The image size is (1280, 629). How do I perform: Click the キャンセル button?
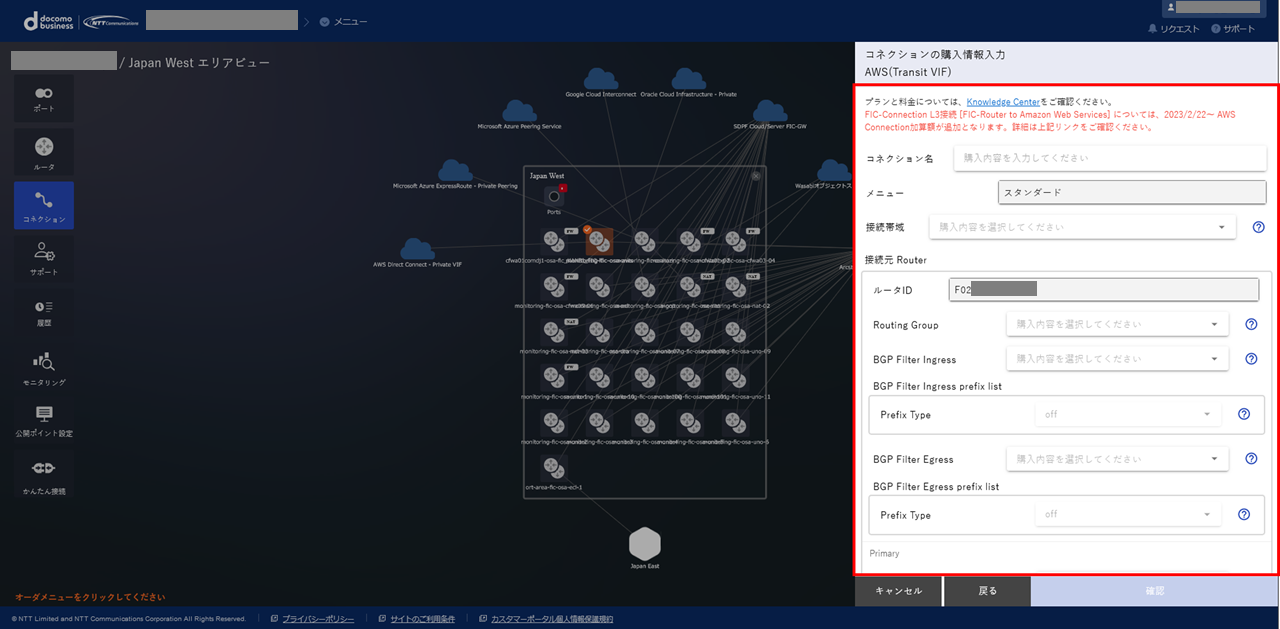point(897,590)
